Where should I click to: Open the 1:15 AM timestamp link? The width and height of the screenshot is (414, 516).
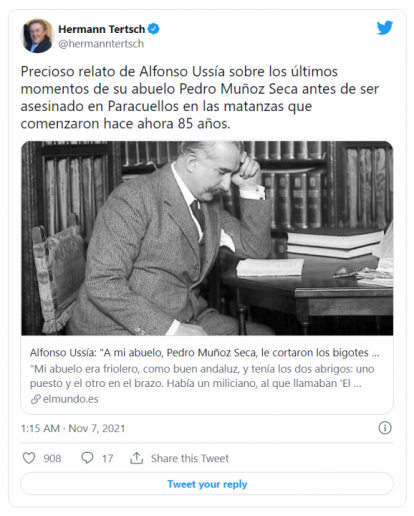click(40, 428)
